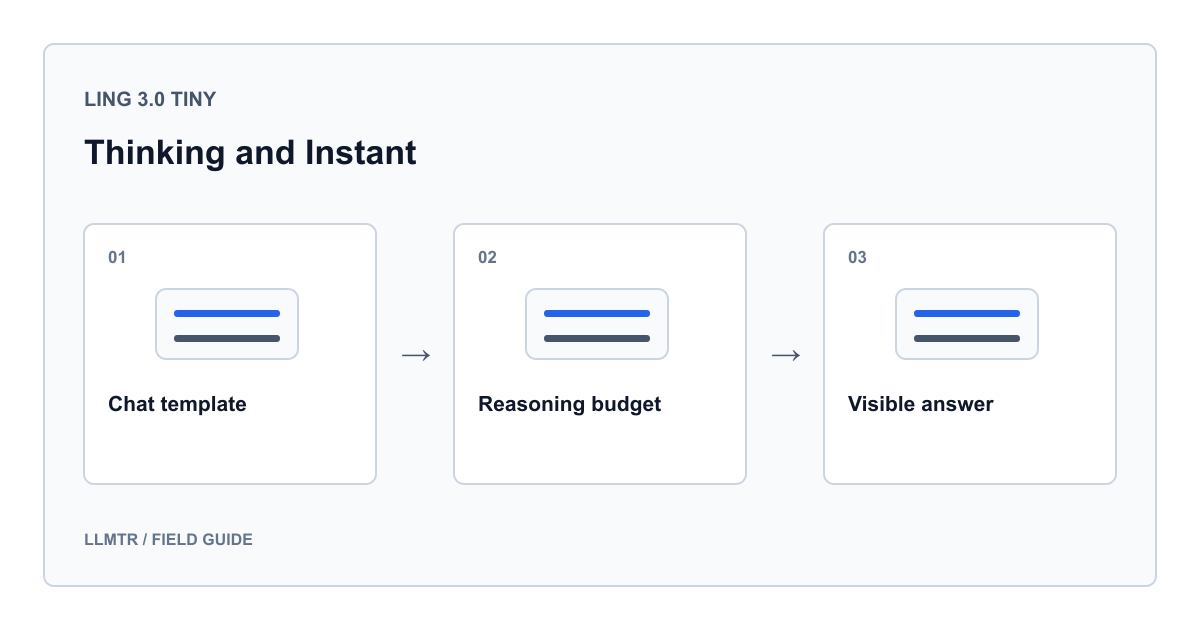The image size is (1200, 630).
Task: Click the blue line in the Chat template icon
Action: [x=227, y=313]
